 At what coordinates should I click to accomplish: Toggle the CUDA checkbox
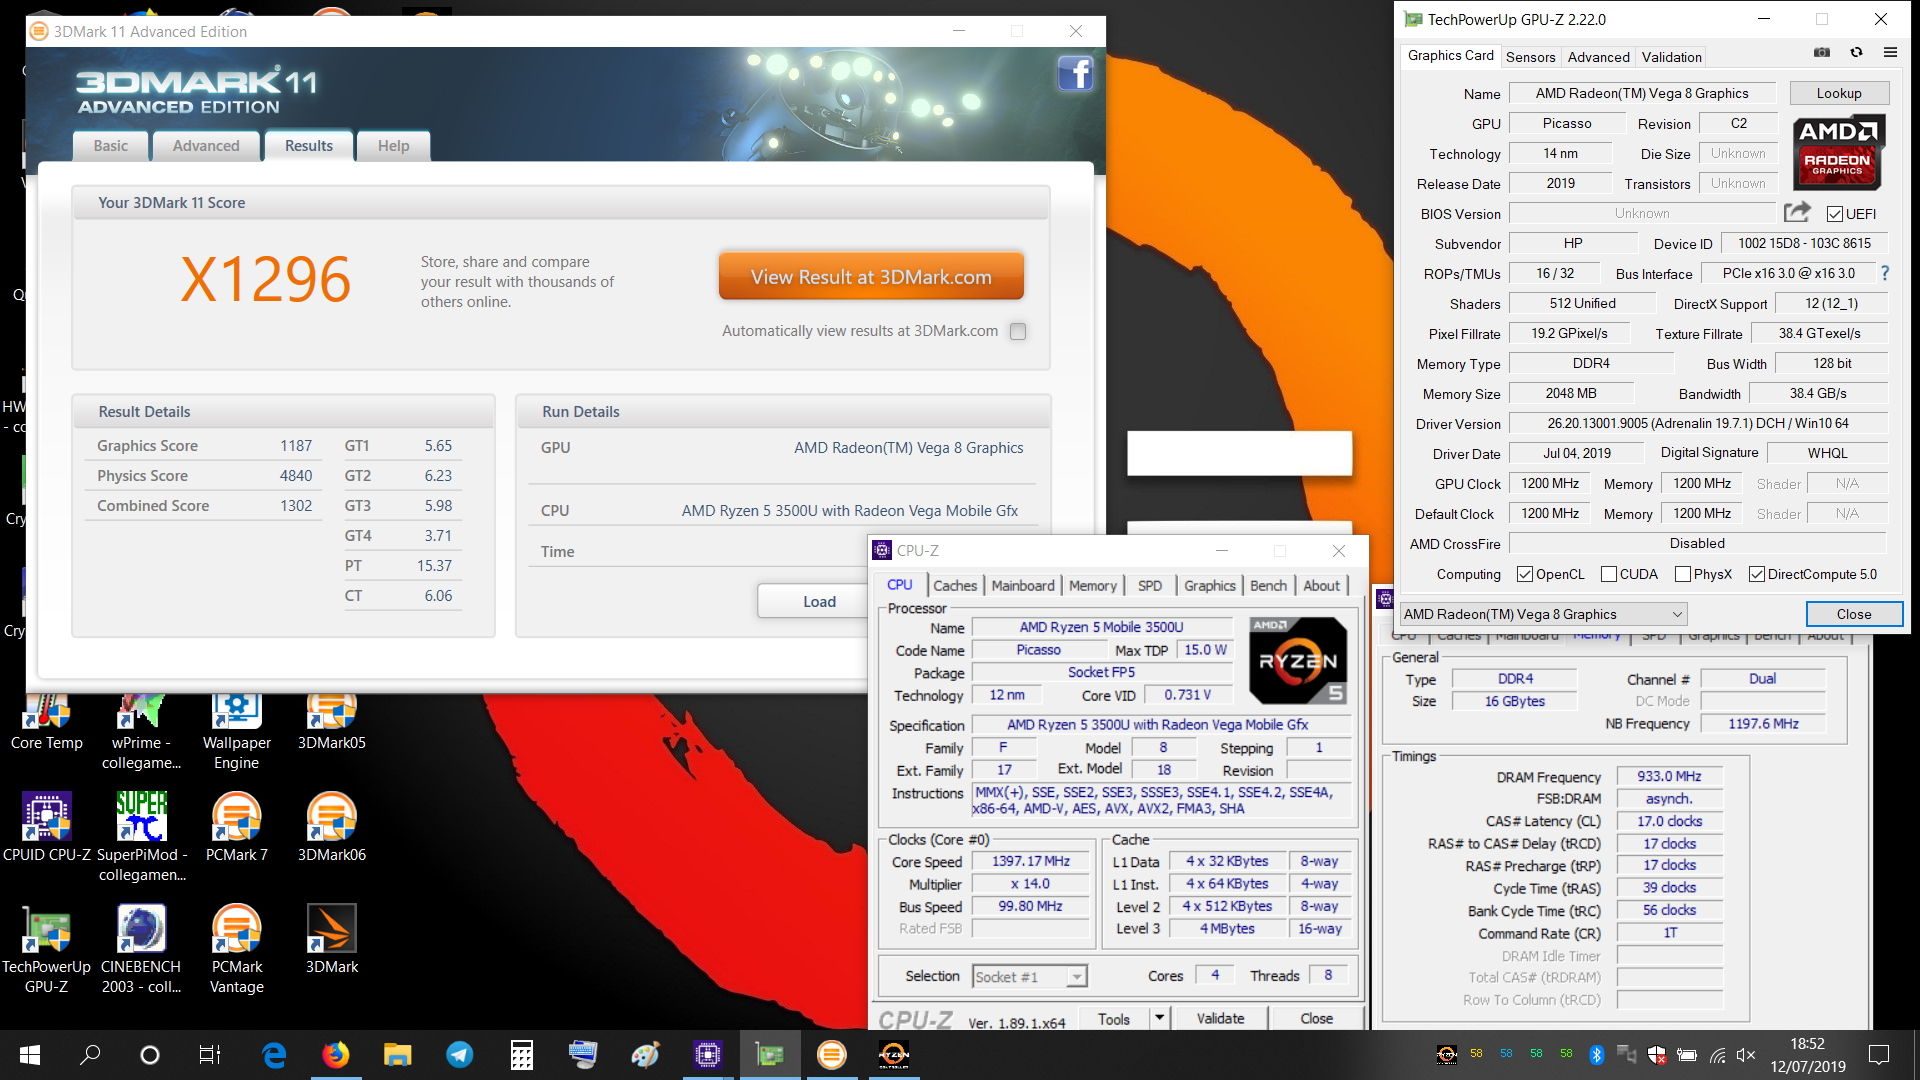1609,574
